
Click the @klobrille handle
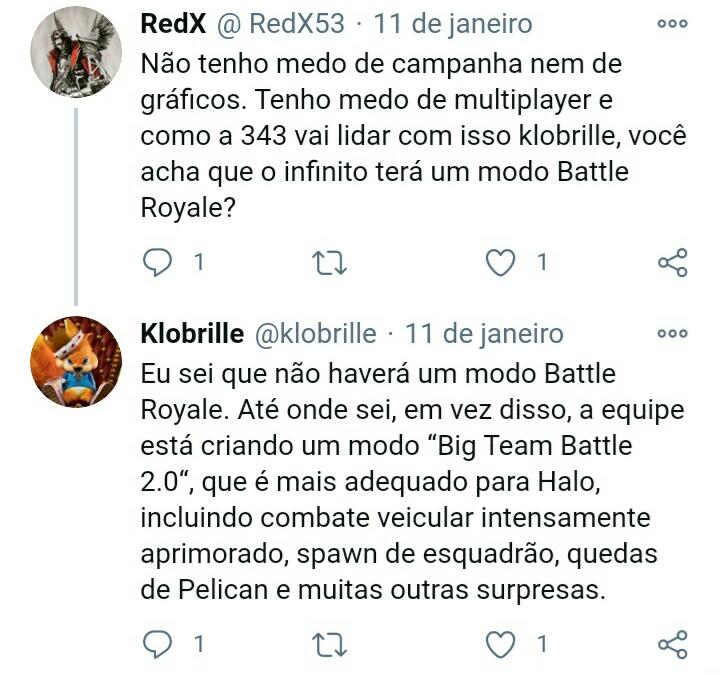(x=316, y=333)
